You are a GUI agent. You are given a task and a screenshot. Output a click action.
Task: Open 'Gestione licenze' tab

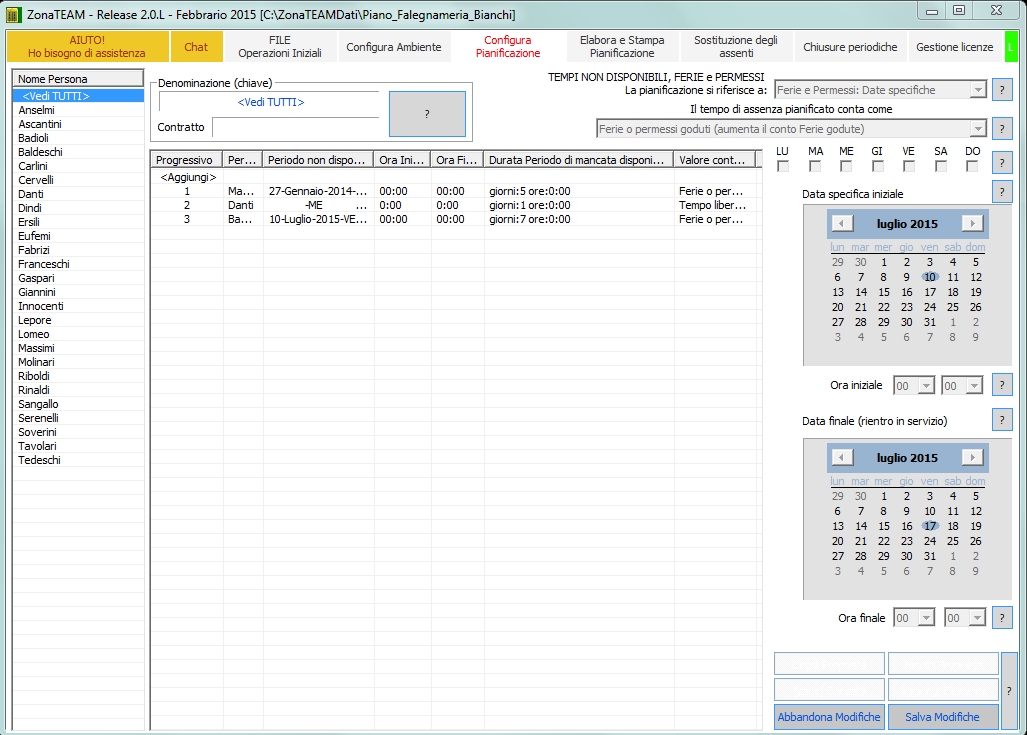954,47
